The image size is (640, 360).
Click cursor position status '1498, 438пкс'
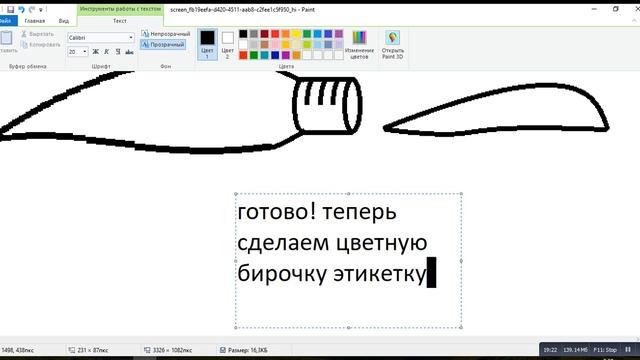click(x=18, y=350)
